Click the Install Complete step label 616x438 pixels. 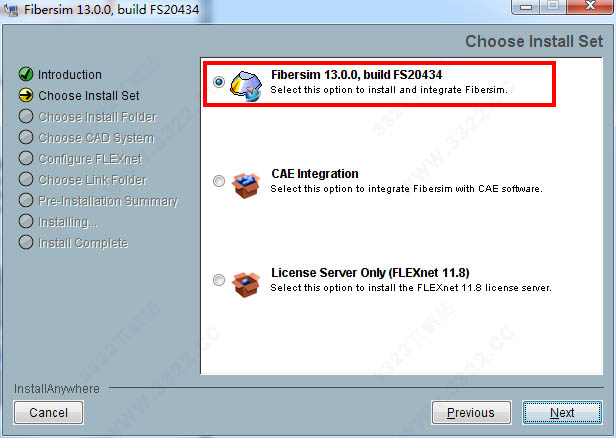[x=83, y=243]
